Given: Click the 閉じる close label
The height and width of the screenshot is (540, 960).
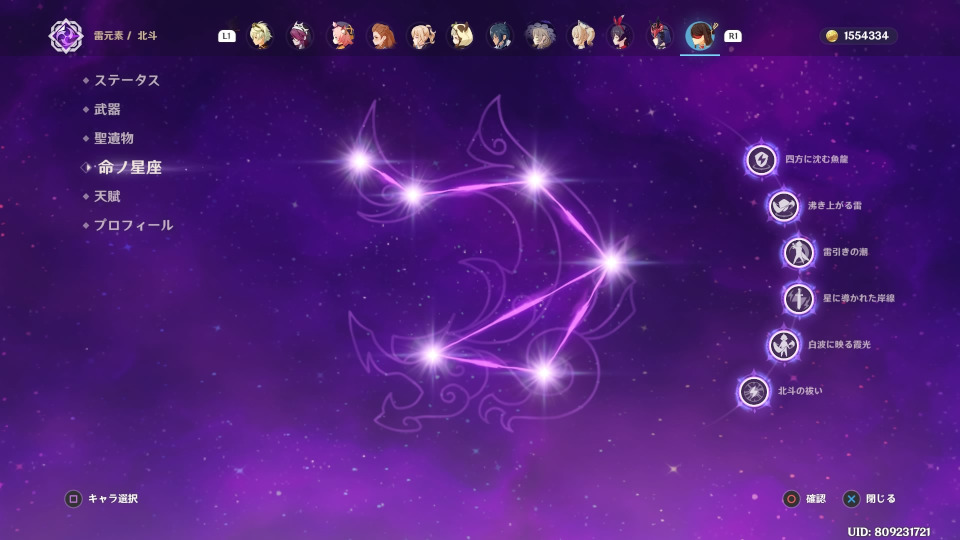Looking at the screenshot, I should pos(881,499).
